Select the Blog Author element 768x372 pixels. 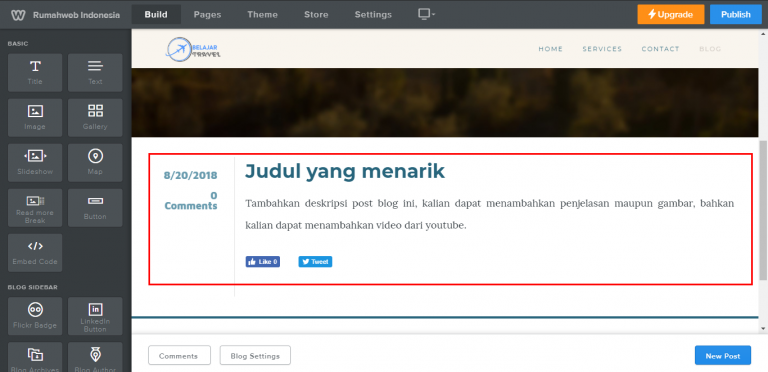pyautogui.click(x=95, y=357)
